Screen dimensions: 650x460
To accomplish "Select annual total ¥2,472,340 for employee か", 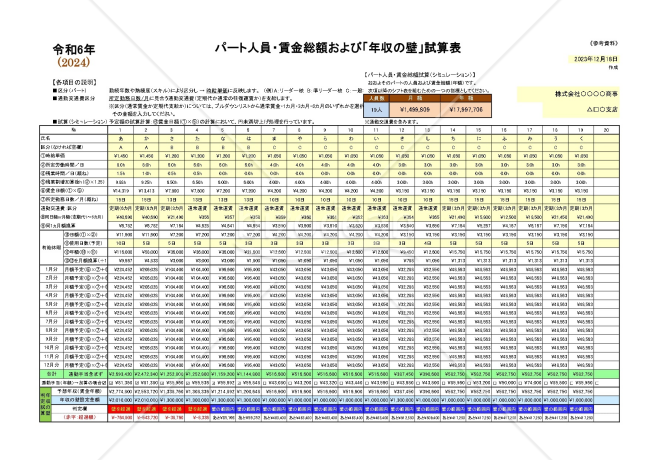I will [146, 374].
